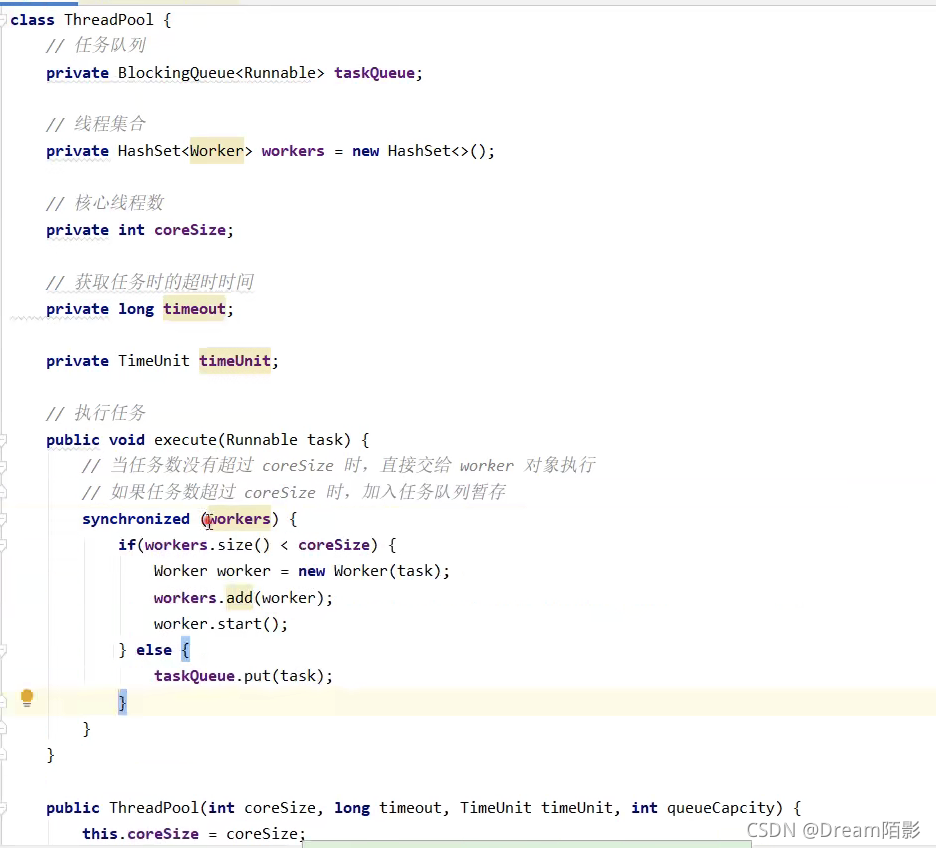Click taskQueue in the private field declaration
The height and width of the screenshot is (848, 936).
pyautogui.click(x=374, y=73)
